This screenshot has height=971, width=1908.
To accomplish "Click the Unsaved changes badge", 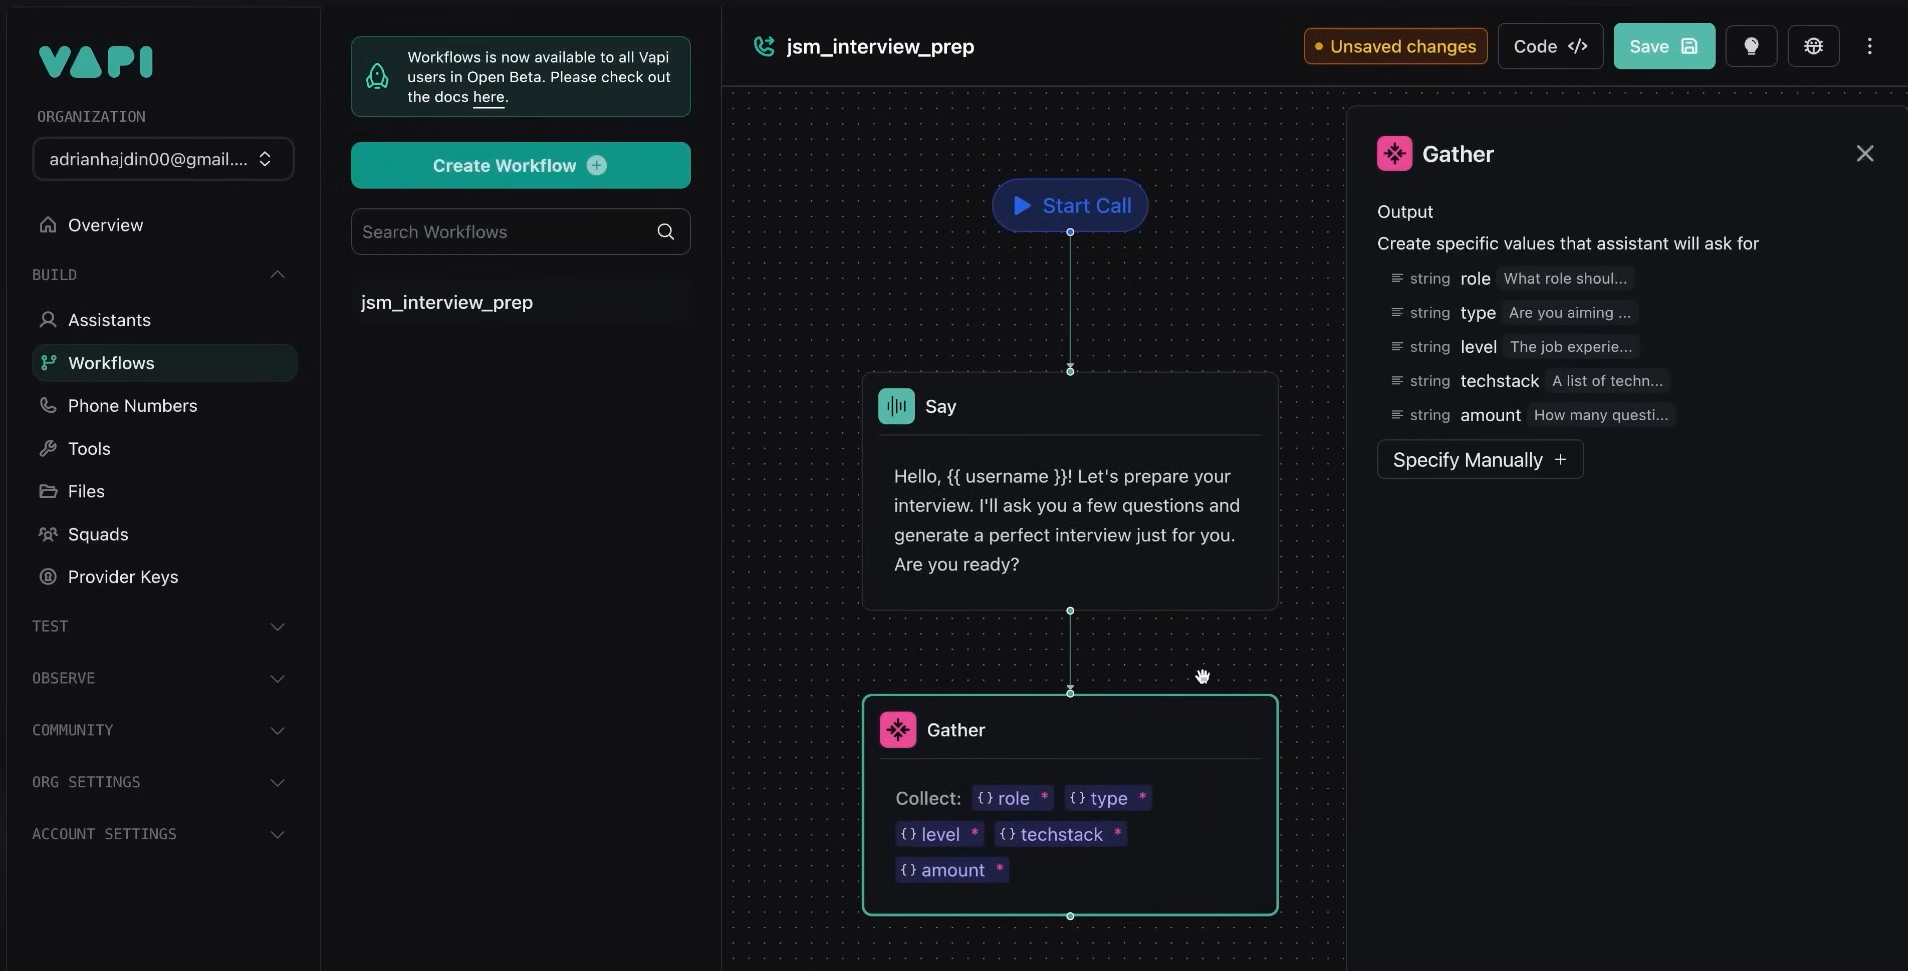I will tap(1395, 46).
